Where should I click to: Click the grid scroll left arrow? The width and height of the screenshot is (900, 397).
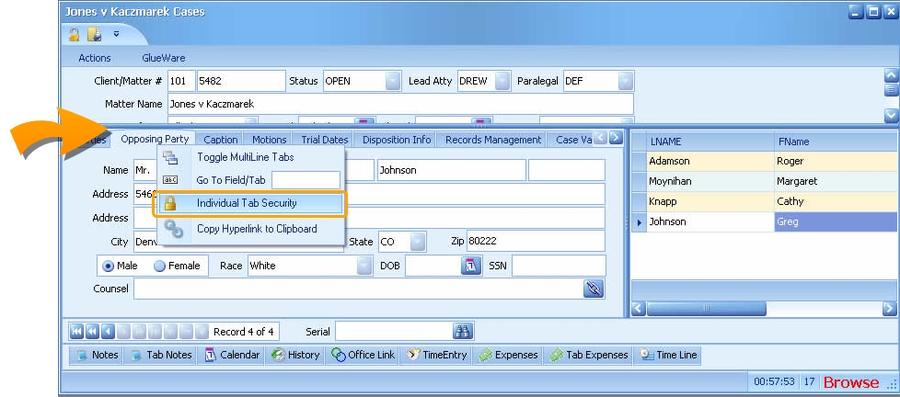point(639,309)
